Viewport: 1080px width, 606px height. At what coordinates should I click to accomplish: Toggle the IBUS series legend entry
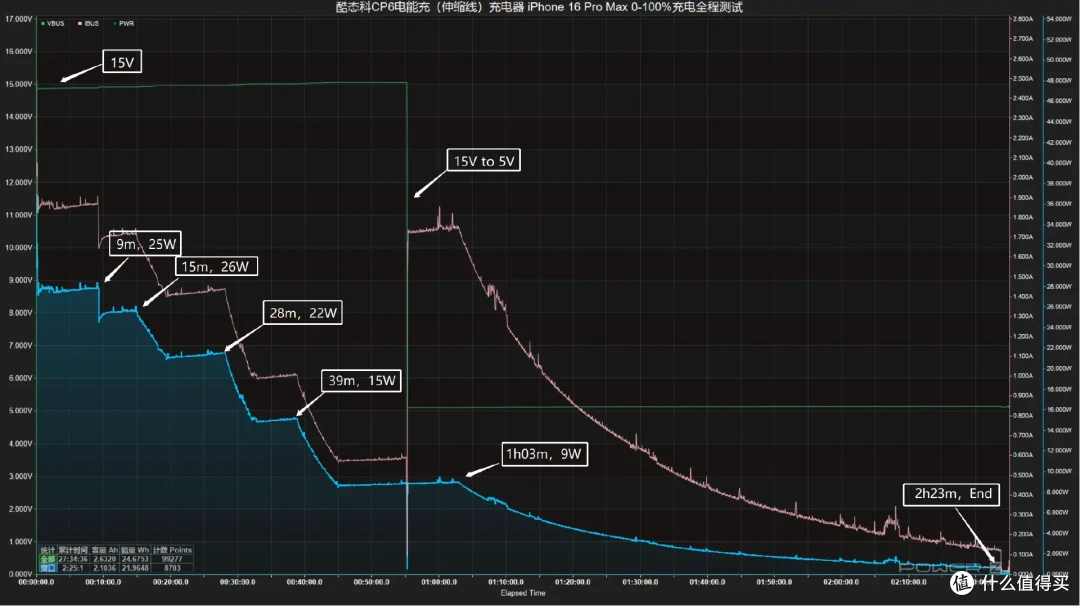89,23
